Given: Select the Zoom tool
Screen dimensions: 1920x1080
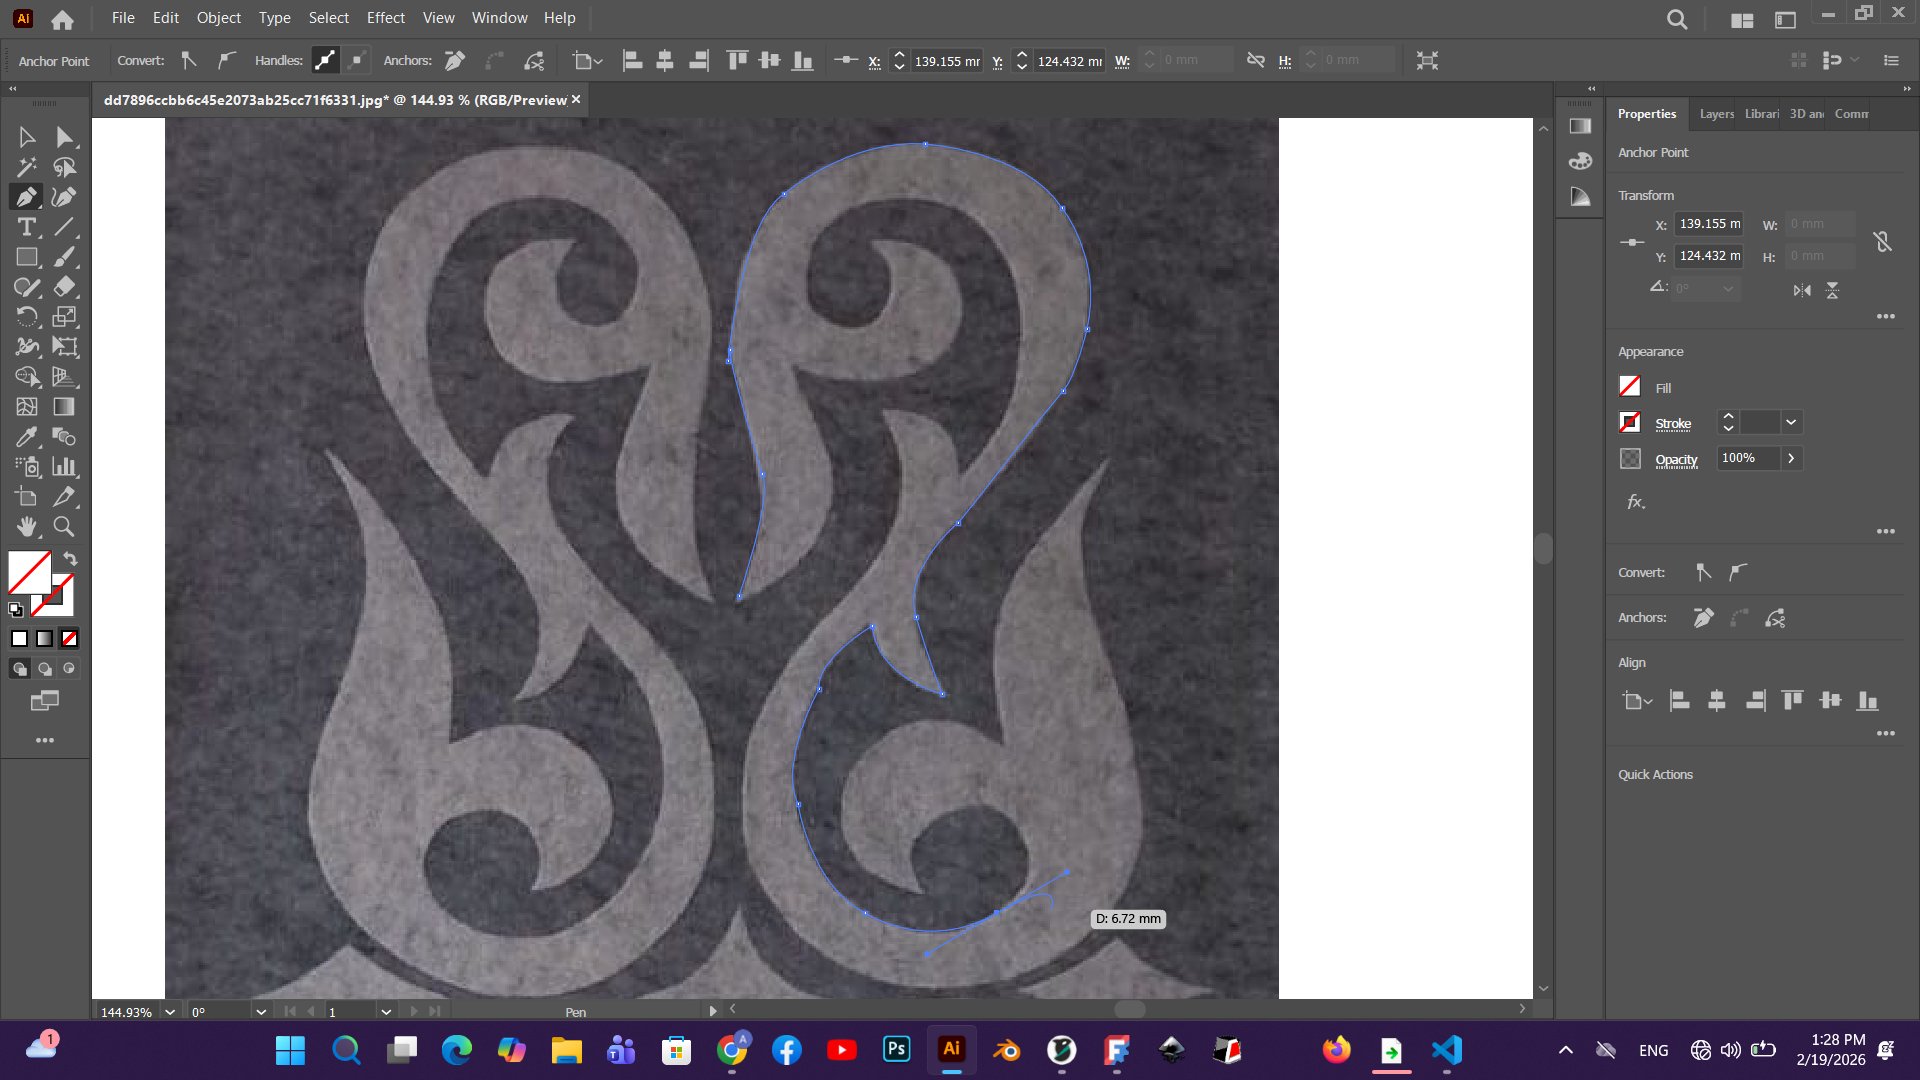Looking at the screenshot, I should pos(64,527).
